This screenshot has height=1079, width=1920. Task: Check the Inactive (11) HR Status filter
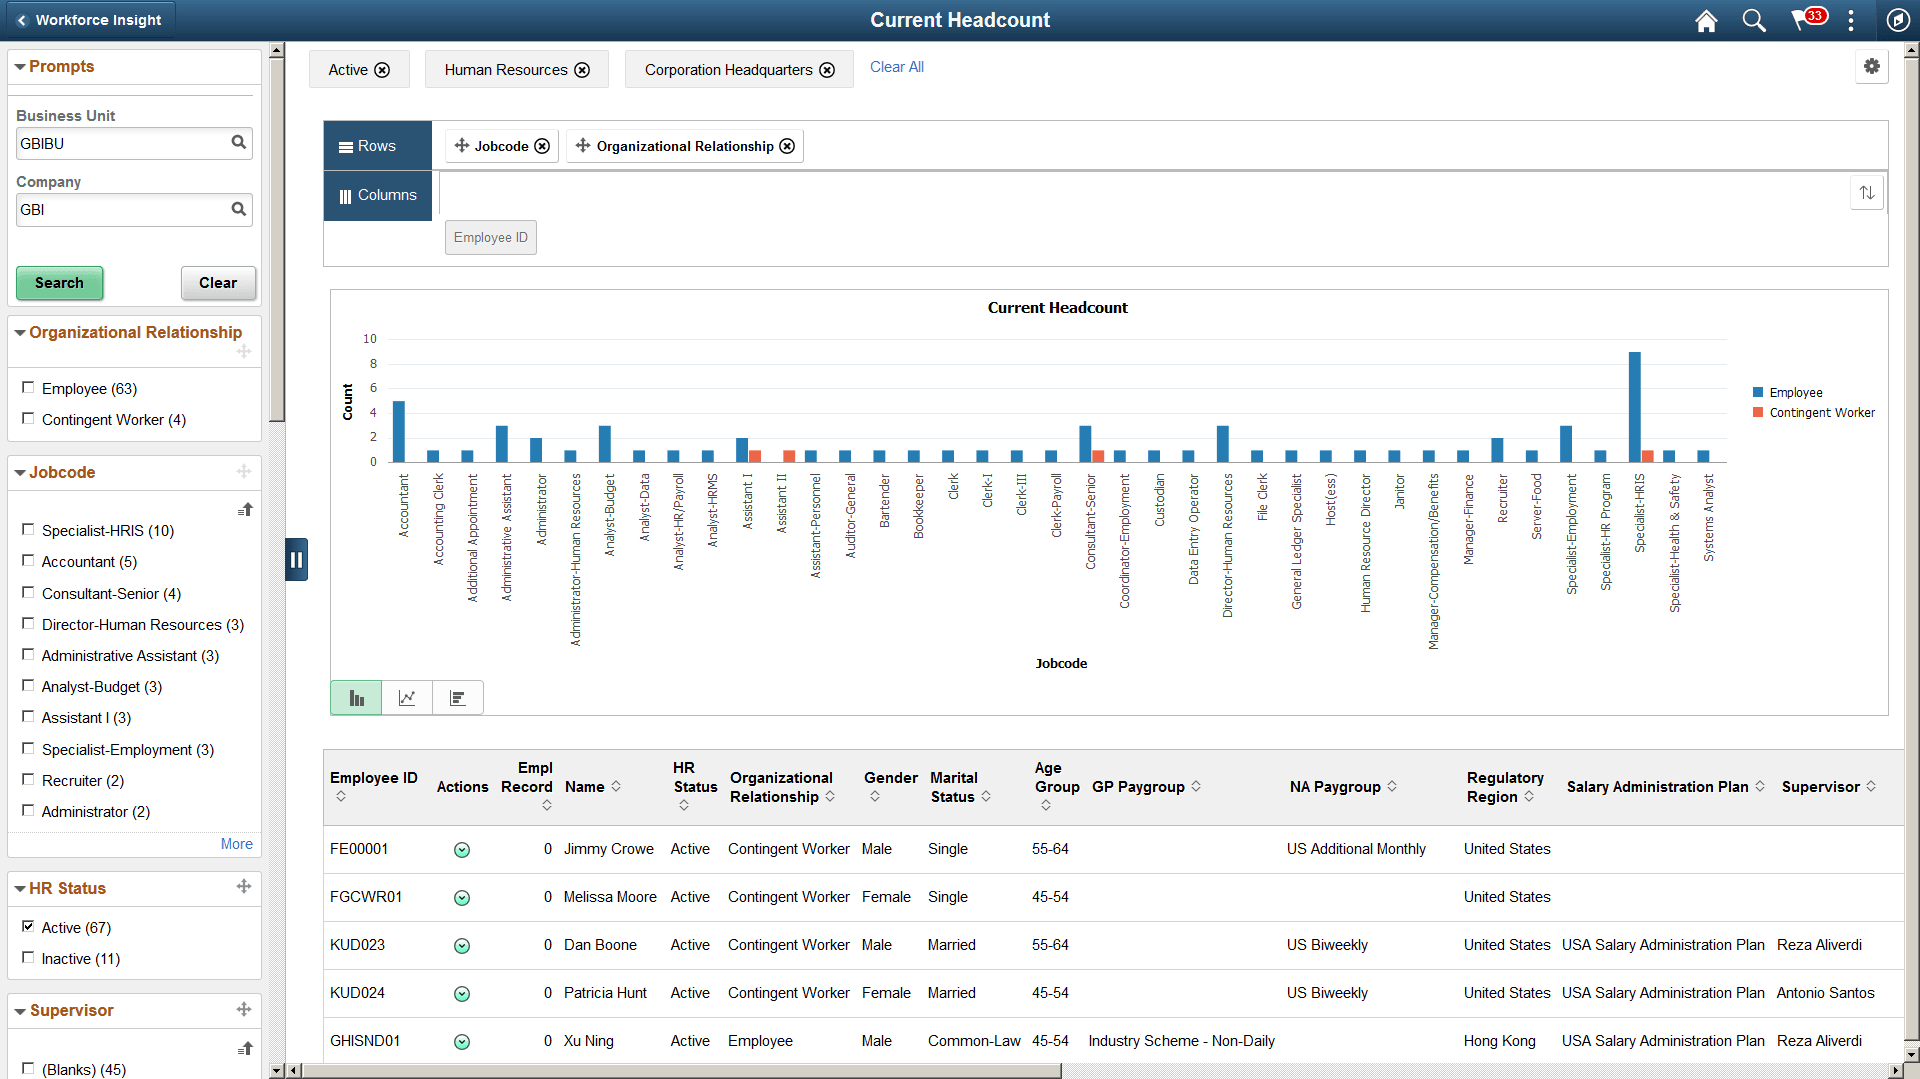[x=28, y=957]
